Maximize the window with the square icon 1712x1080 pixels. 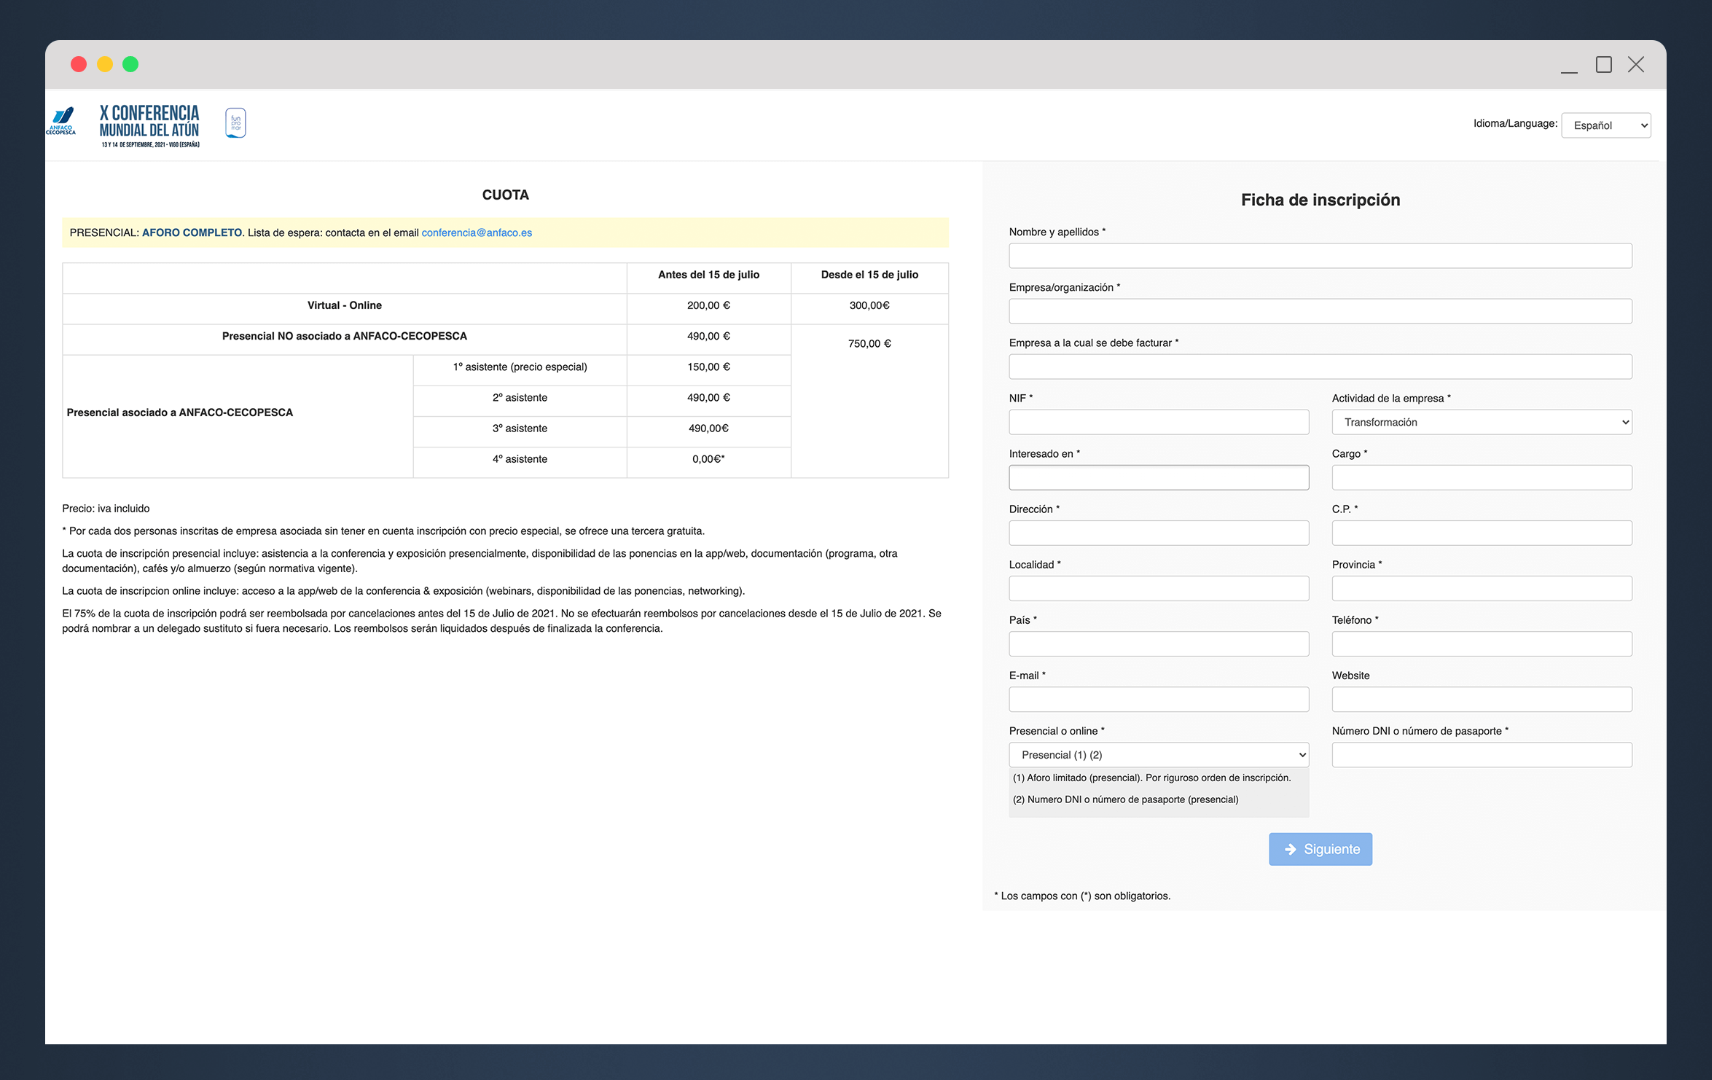click(1604, 64)
